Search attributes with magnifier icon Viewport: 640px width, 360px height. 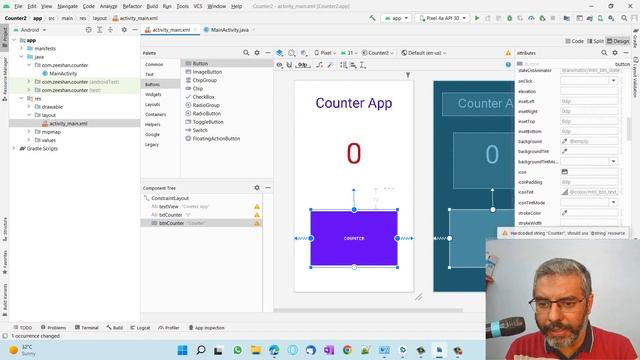[x=604, y=53]
